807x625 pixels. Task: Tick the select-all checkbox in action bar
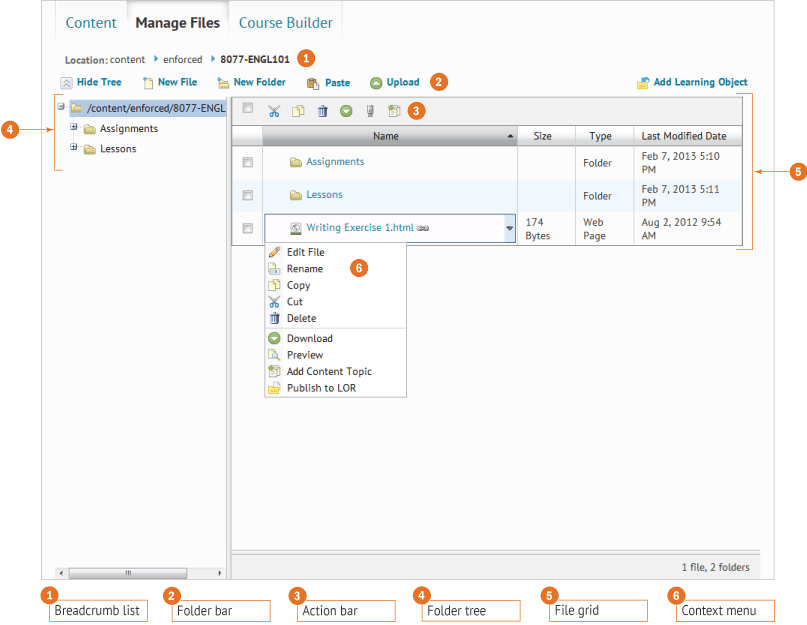(248, 108)
